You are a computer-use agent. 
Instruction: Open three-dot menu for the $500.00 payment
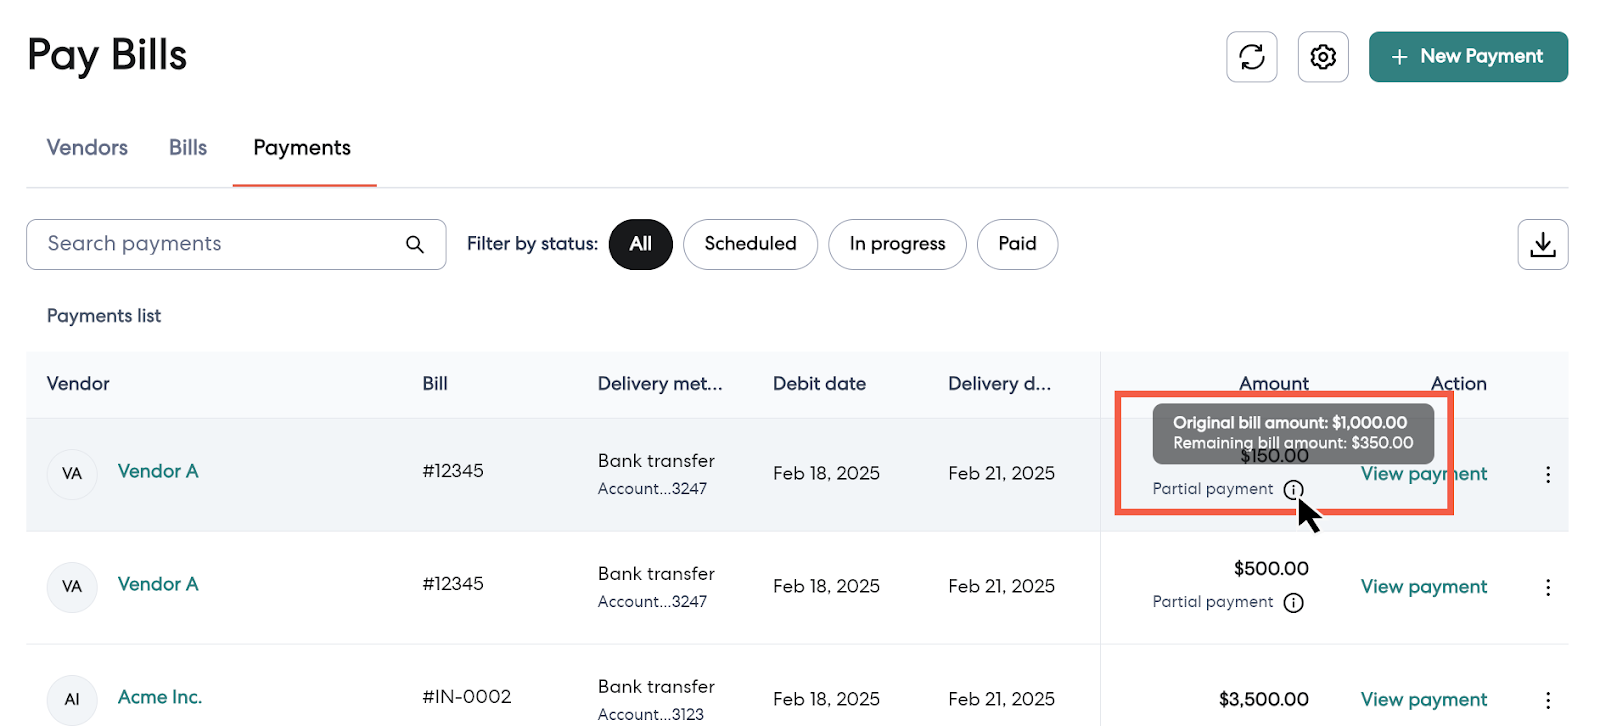pos(1547,588)
